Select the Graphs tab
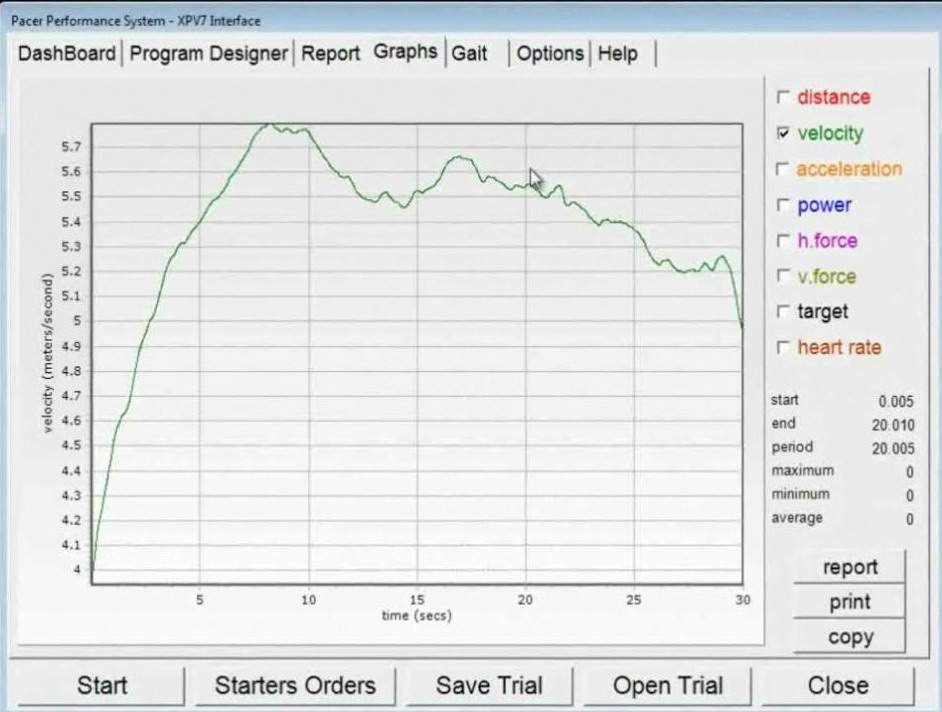 [406, 52]
